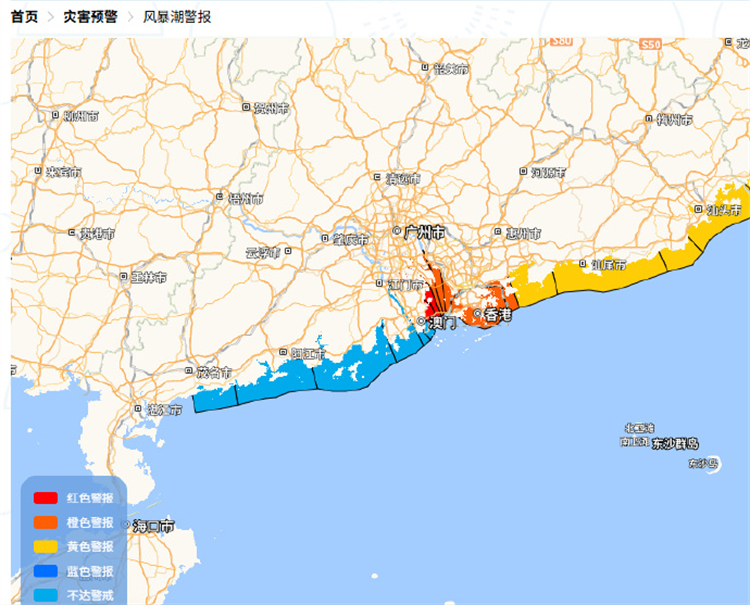This screenshot has height=605, width=750.
Task: Click the 东沙群岛 island label
Action: (675, 444)
